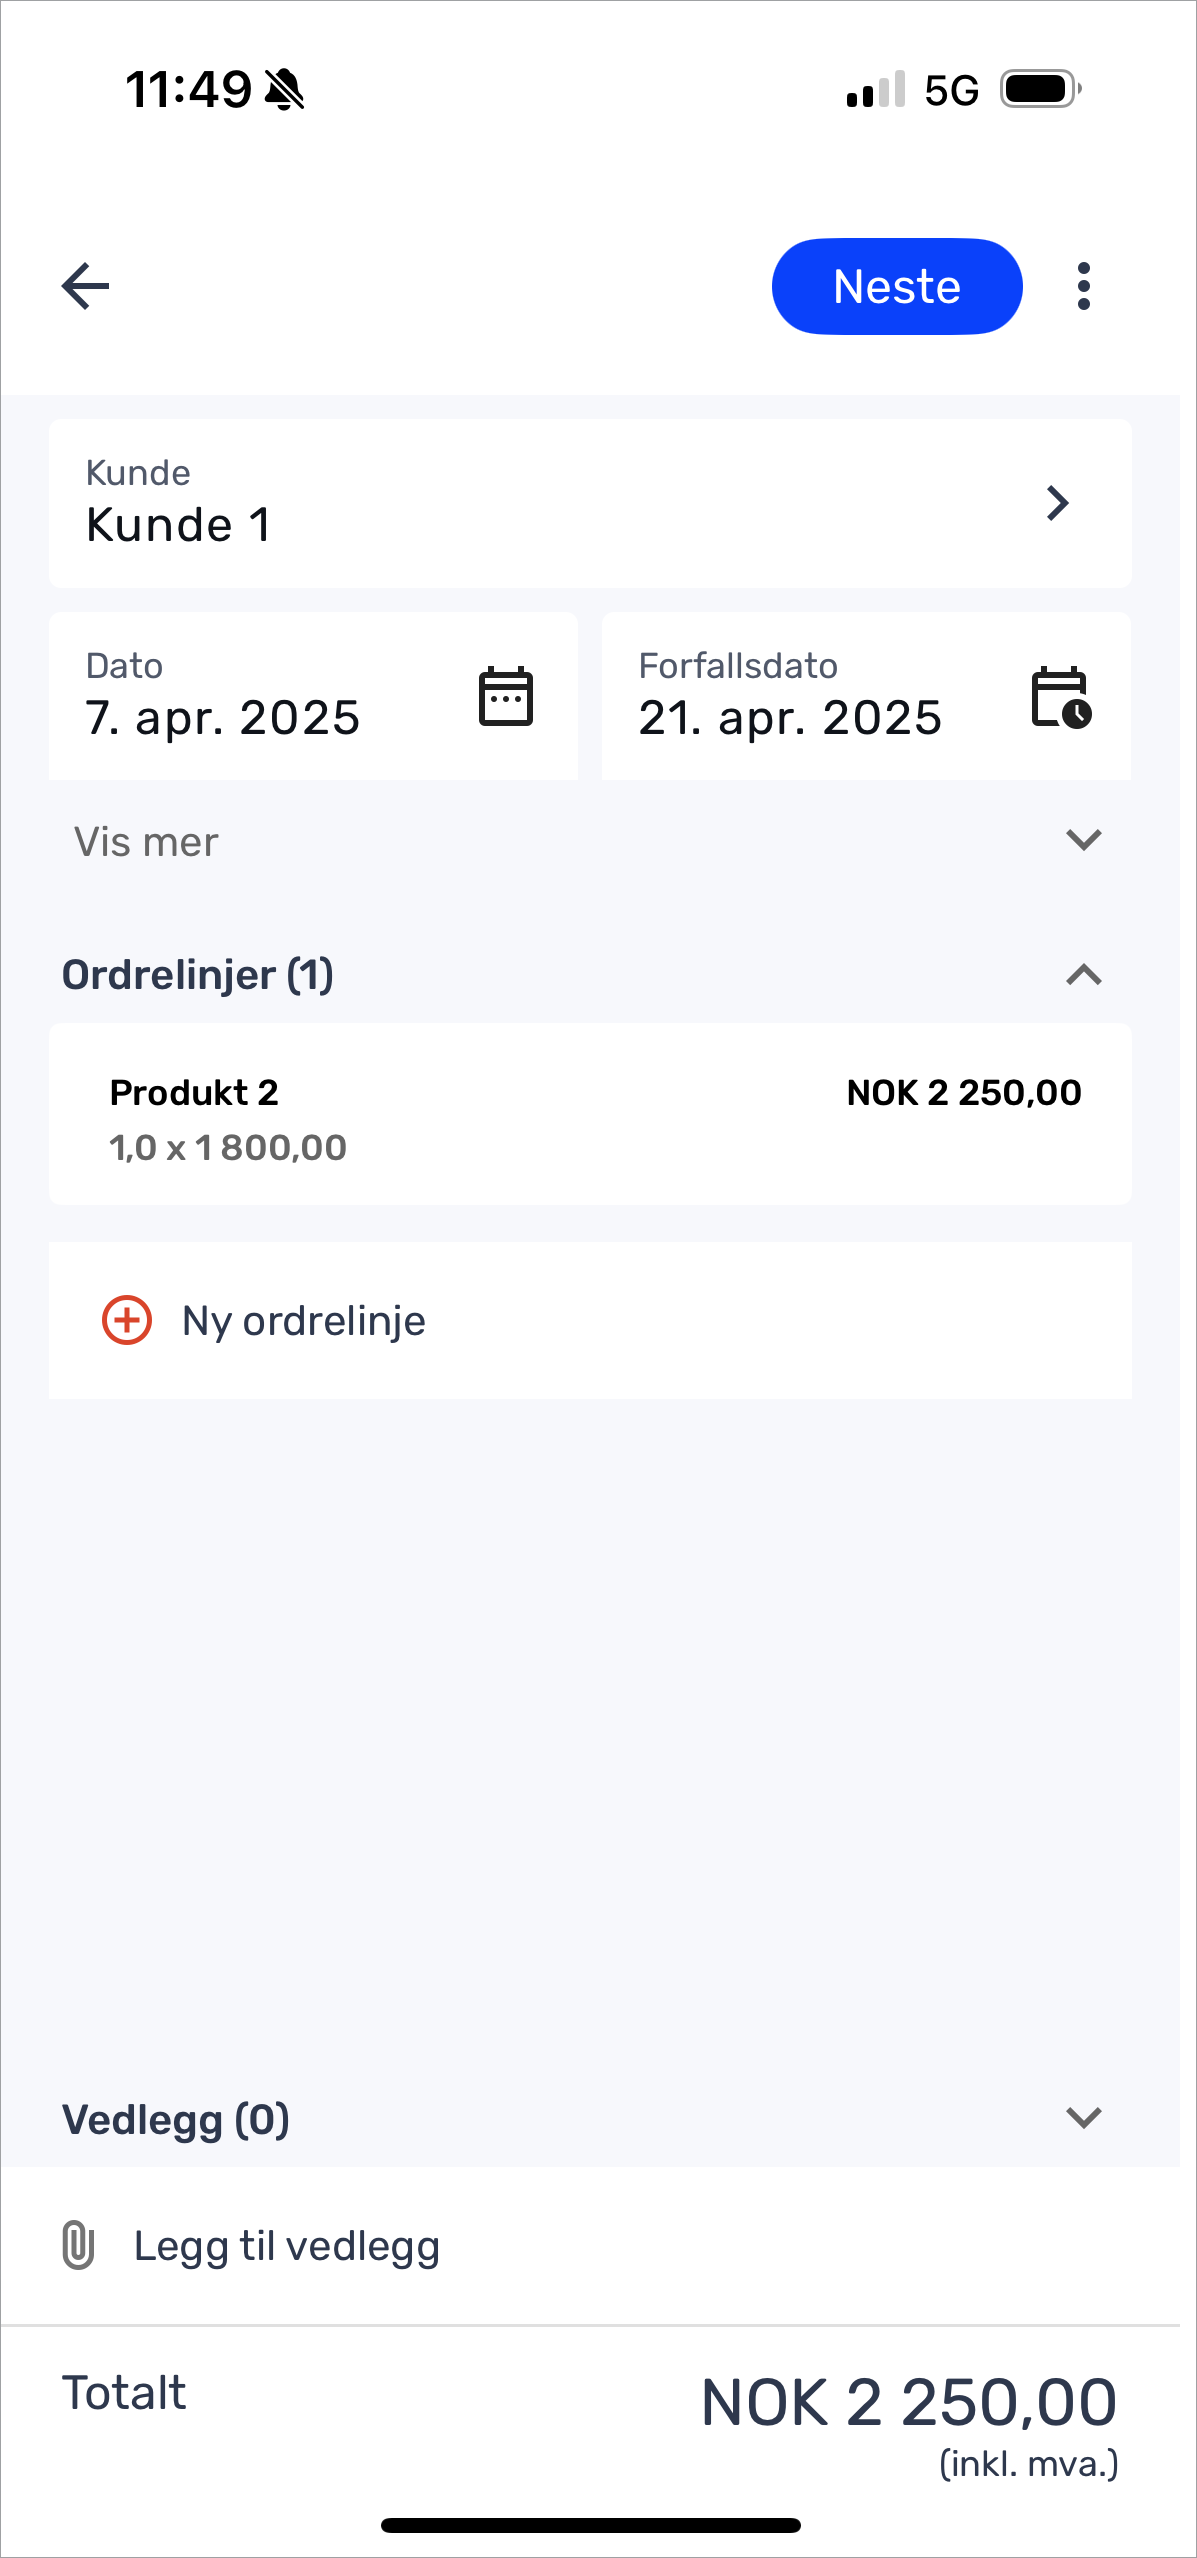Select Legg til vedlegg

tap(590, 2246)
